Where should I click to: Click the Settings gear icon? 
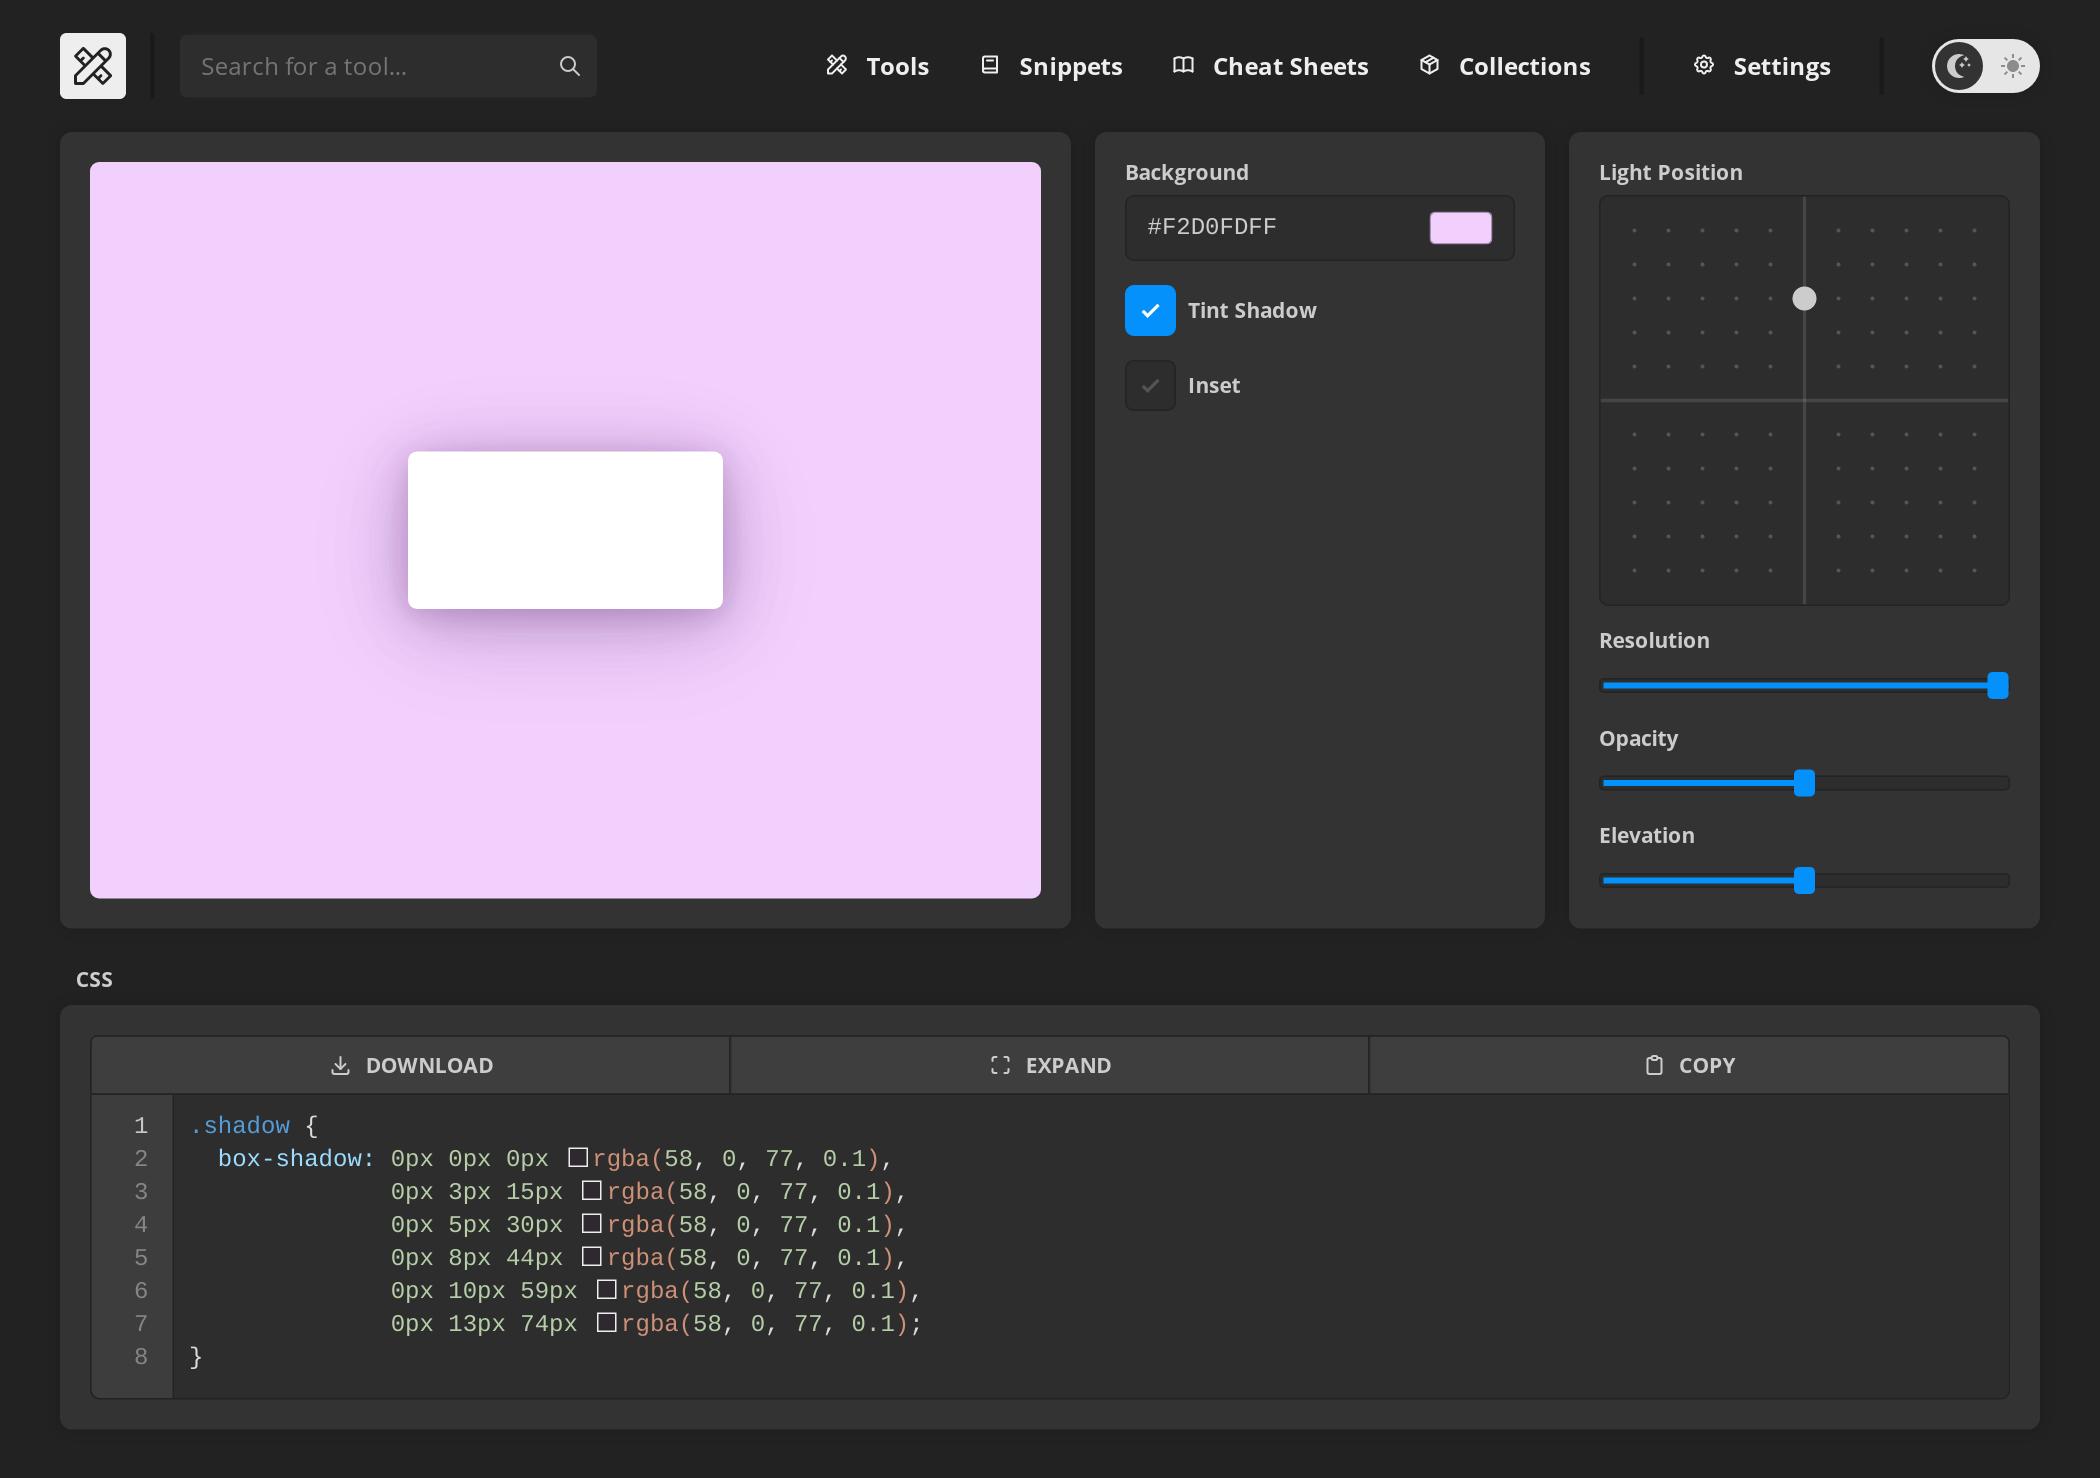[1704, 64]
